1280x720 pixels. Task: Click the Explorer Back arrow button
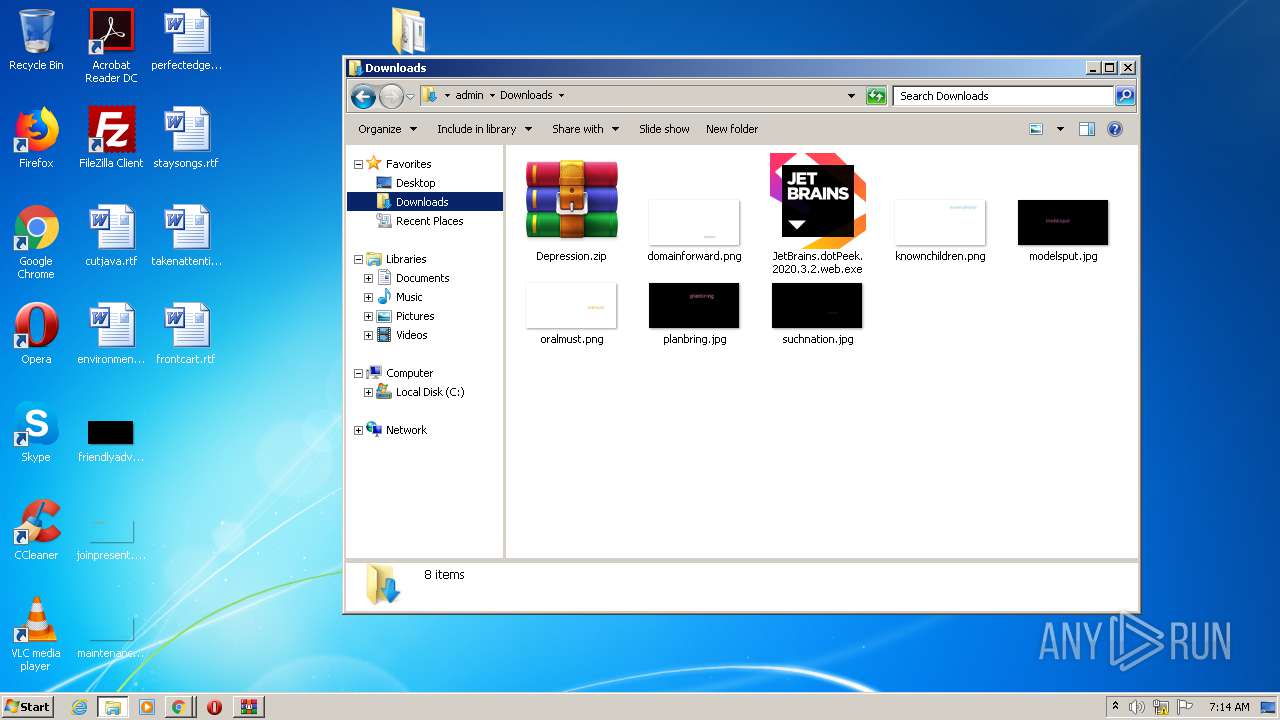[x=363, y=96]
